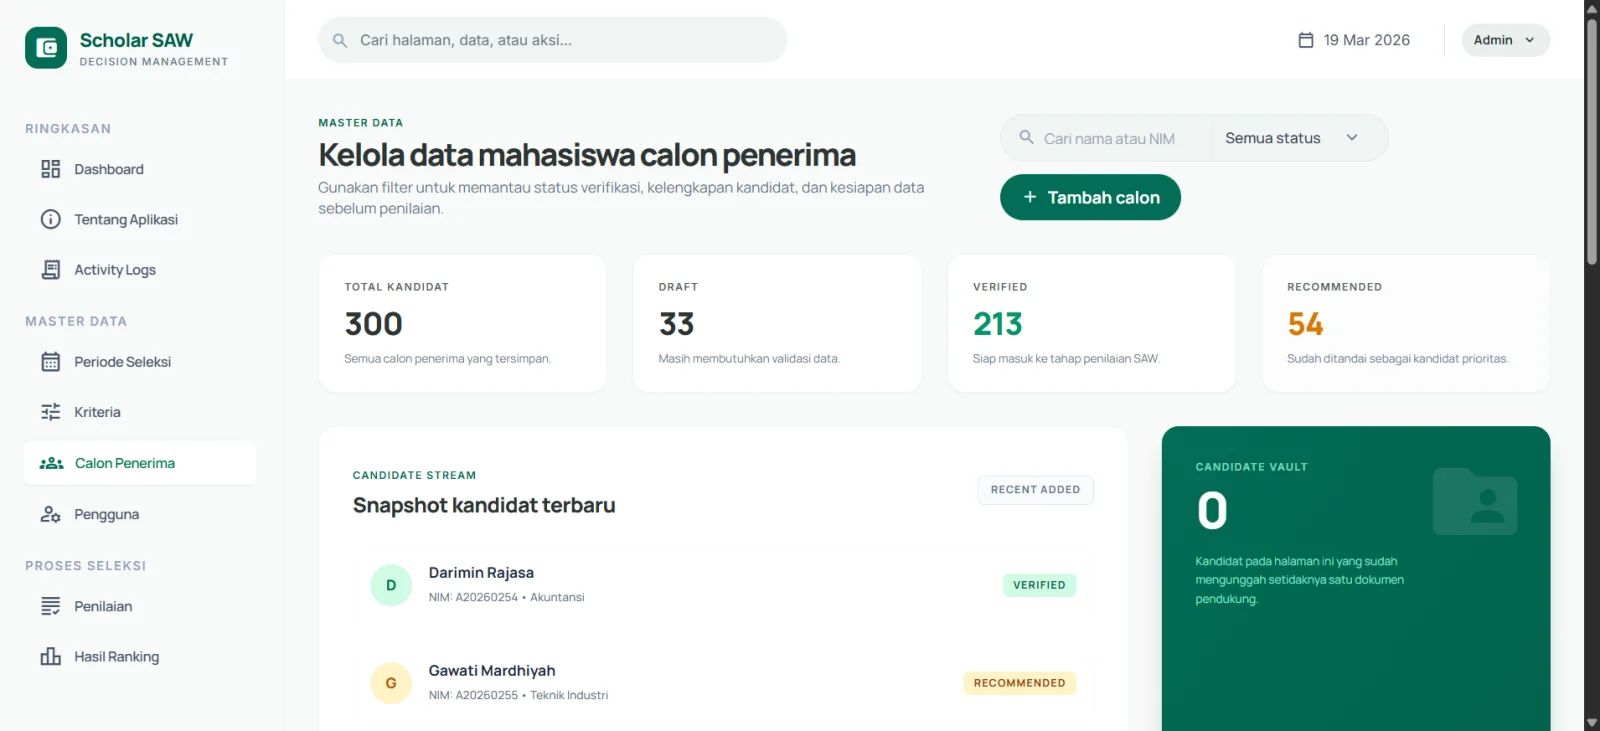Click the calendar icon beside the date
The height and width of the screenshot is (731, 1600).
pyautogui.click(x=1305, y=40)
